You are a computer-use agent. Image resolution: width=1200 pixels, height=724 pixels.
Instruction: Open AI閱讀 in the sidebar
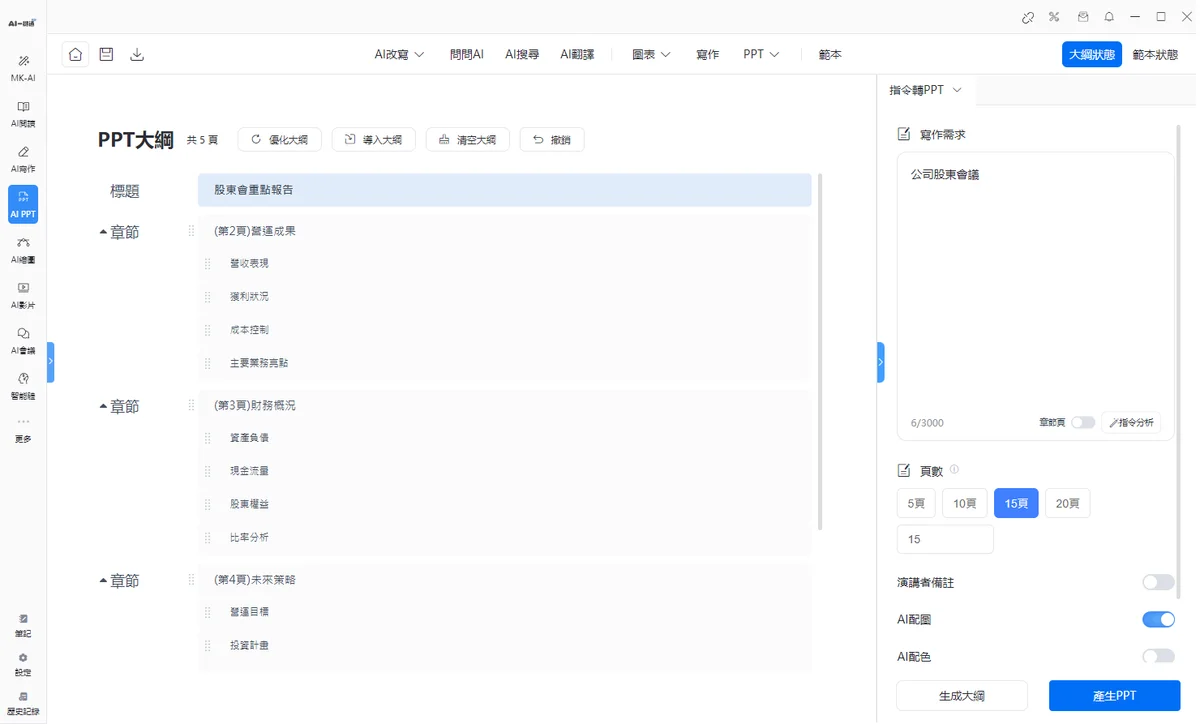tap(23, 113)
